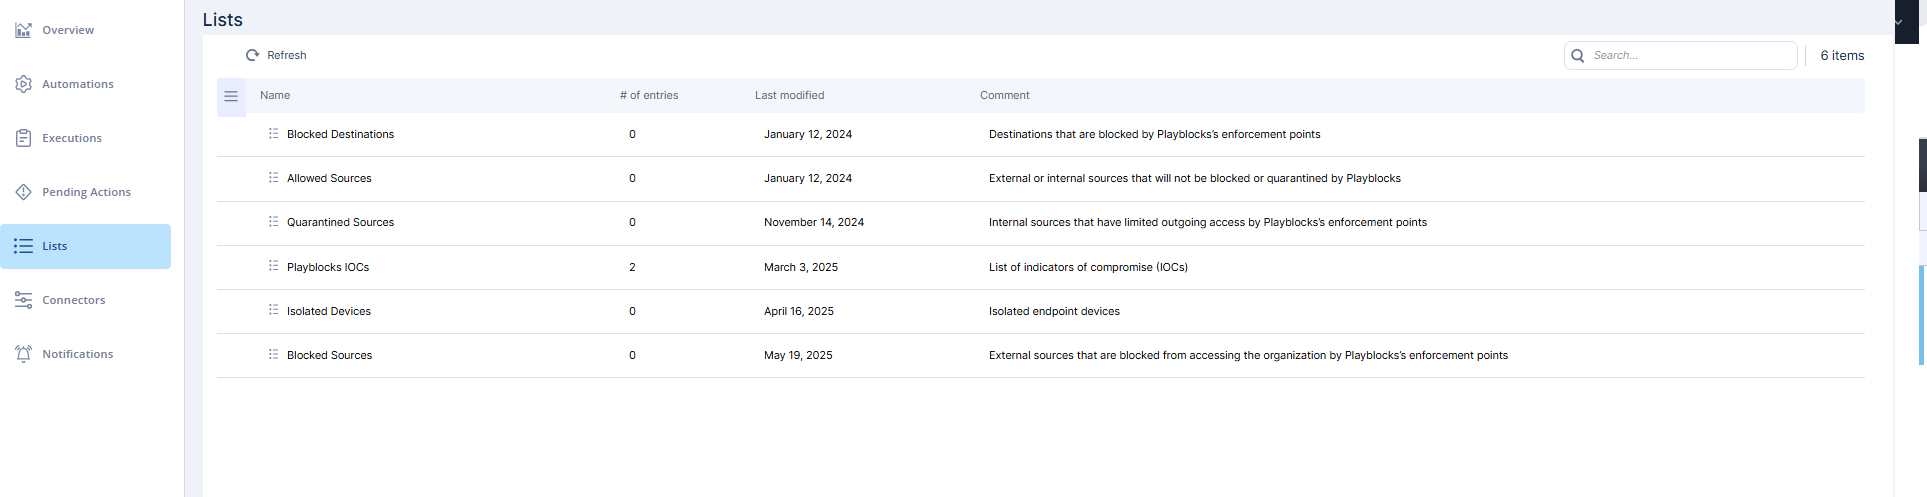The width and height of the screenshot is (1927, 497).
Task: Click the Executions clipboard icon
Action: (x=23, y=138)
